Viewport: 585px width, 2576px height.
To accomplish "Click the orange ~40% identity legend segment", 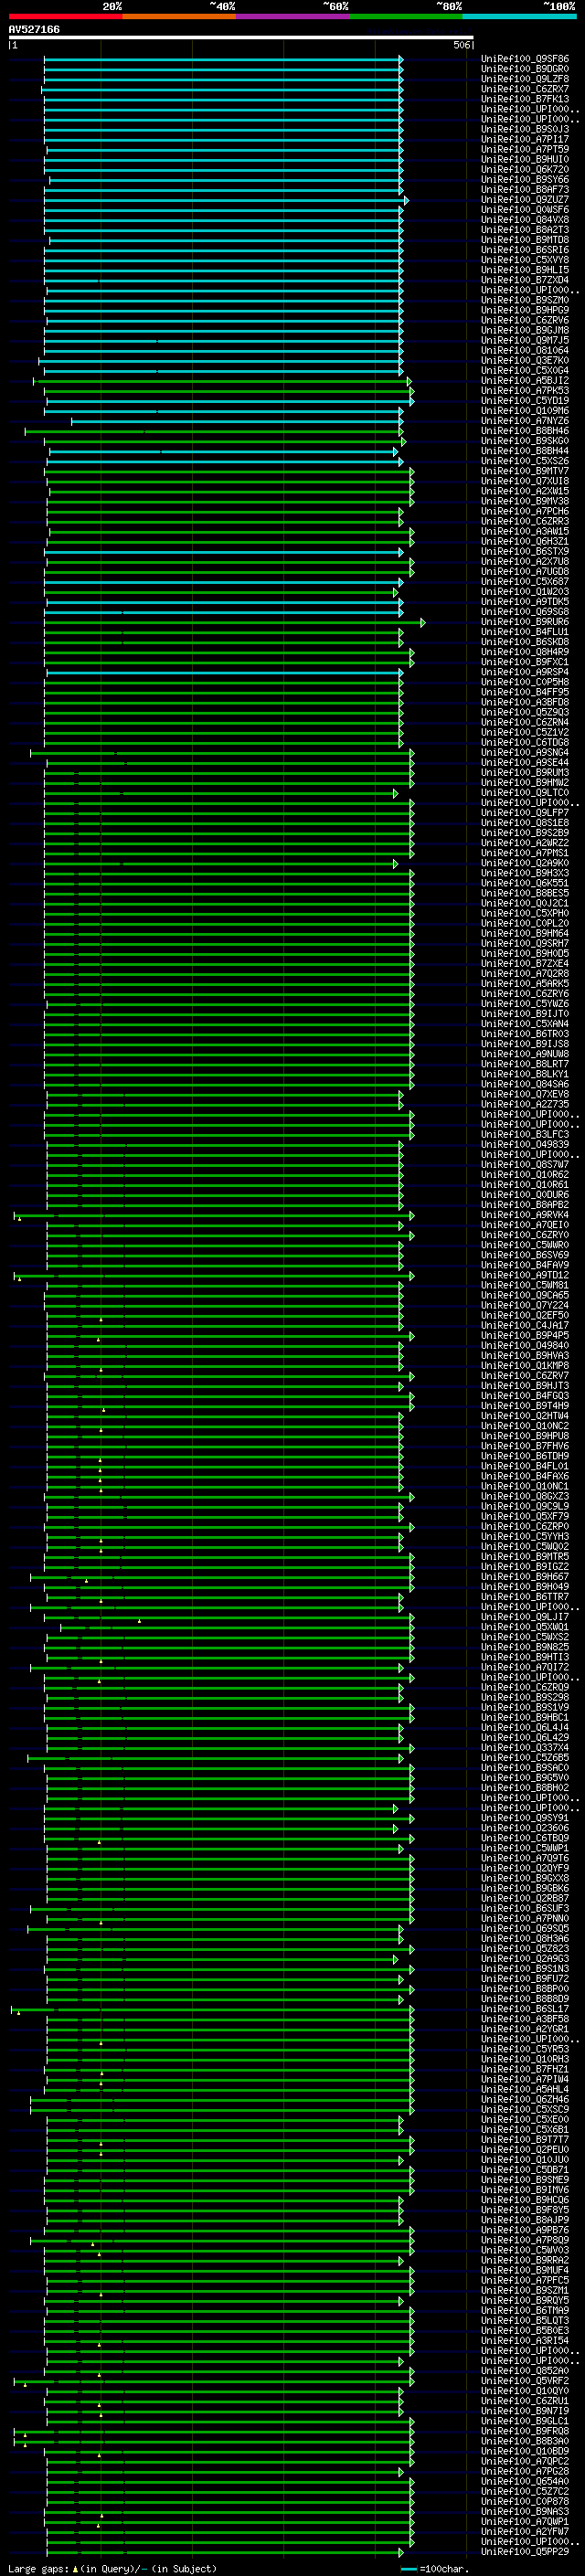I will click(179, 17).
